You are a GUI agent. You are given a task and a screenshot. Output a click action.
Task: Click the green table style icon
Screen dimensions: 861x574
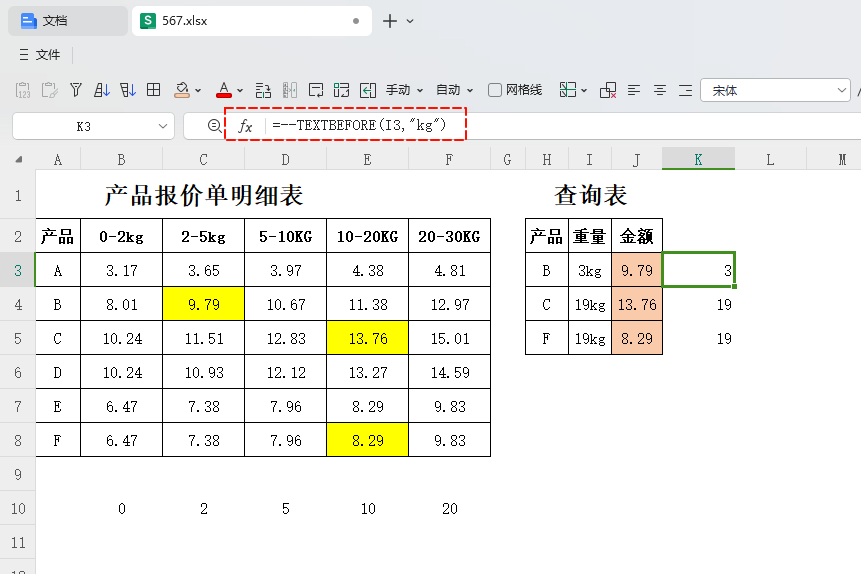point(568,90)
